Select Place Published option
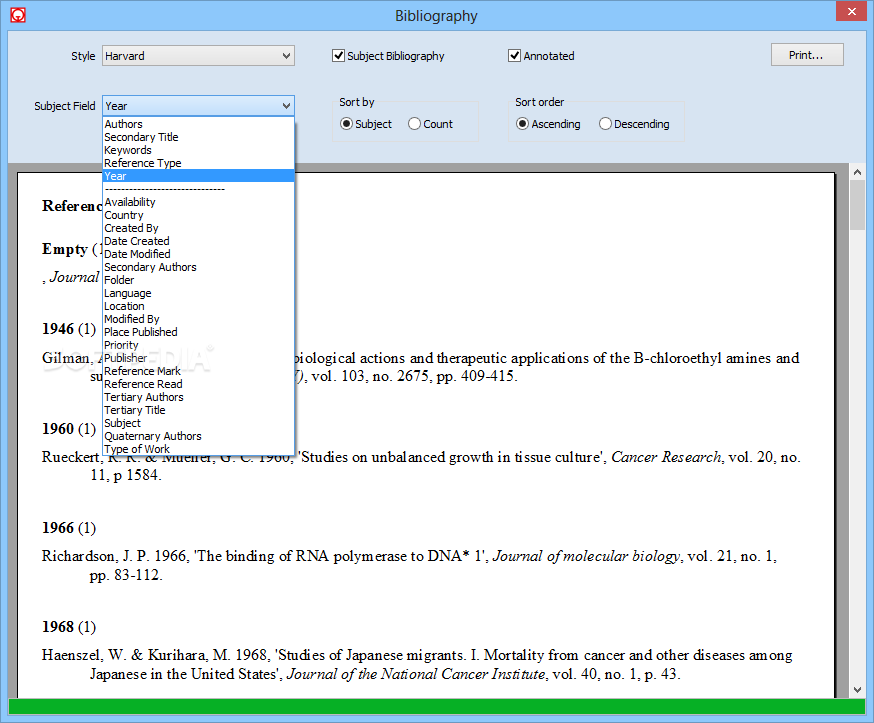Image resolution: width=874 pixels, height=723 pixels. click(x=198, y=332)
